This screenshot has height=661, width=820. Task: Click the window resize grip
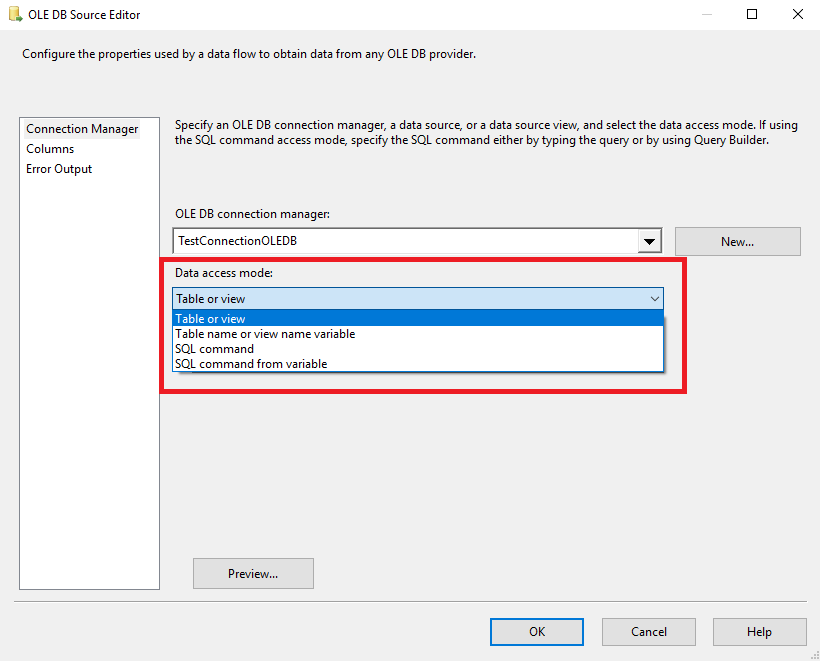pos(812,653)
